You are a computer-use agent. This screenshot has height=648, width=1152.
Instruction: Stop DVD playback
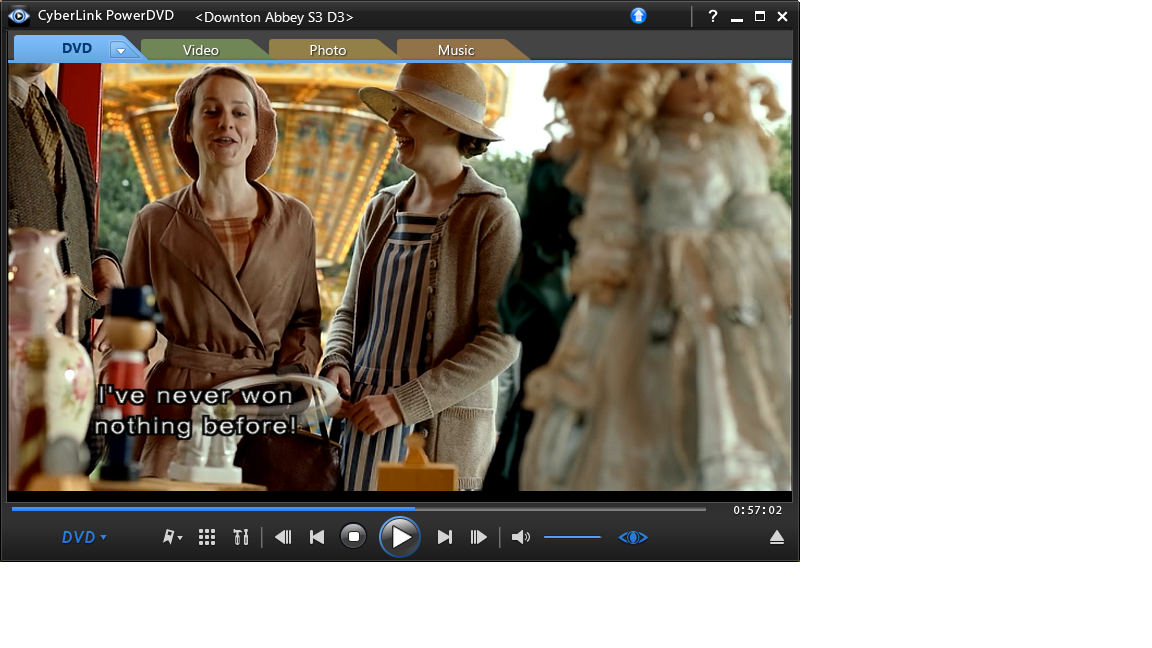(353, 537)
